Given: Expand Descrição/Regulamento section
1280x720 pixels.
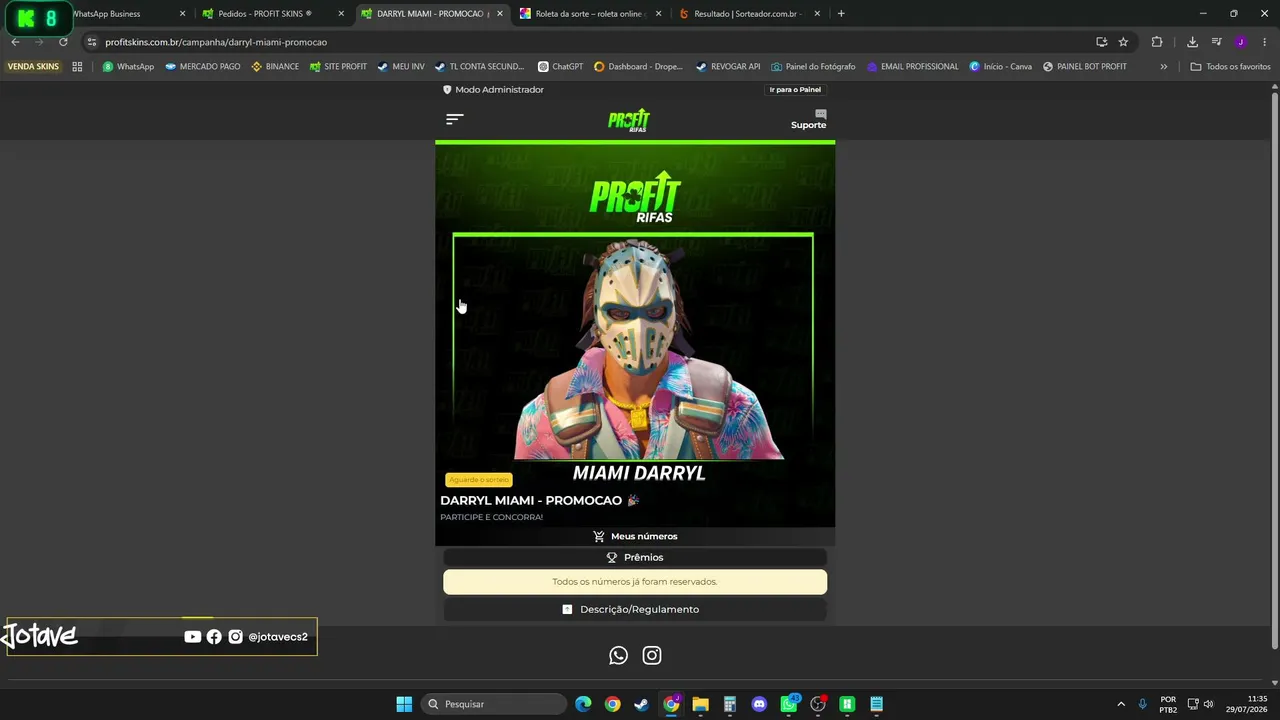Looking at the screenshot, I should click(635, 609).
